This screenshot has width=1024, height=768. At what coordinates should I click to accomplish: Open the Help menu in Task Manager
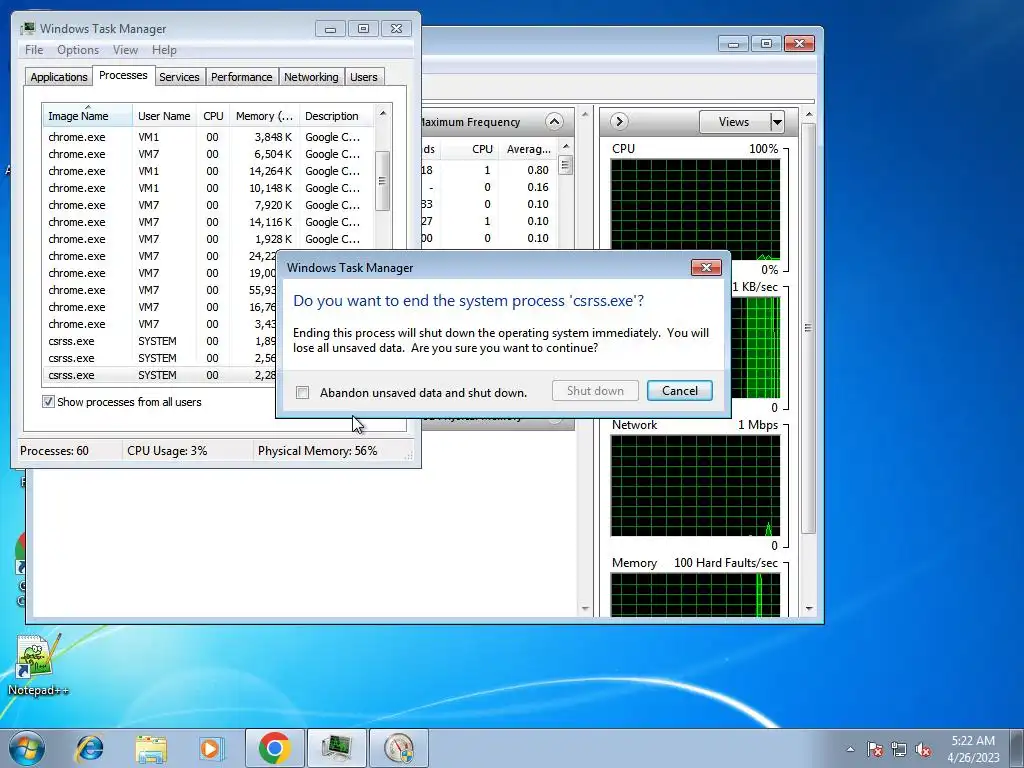(164, 50)
